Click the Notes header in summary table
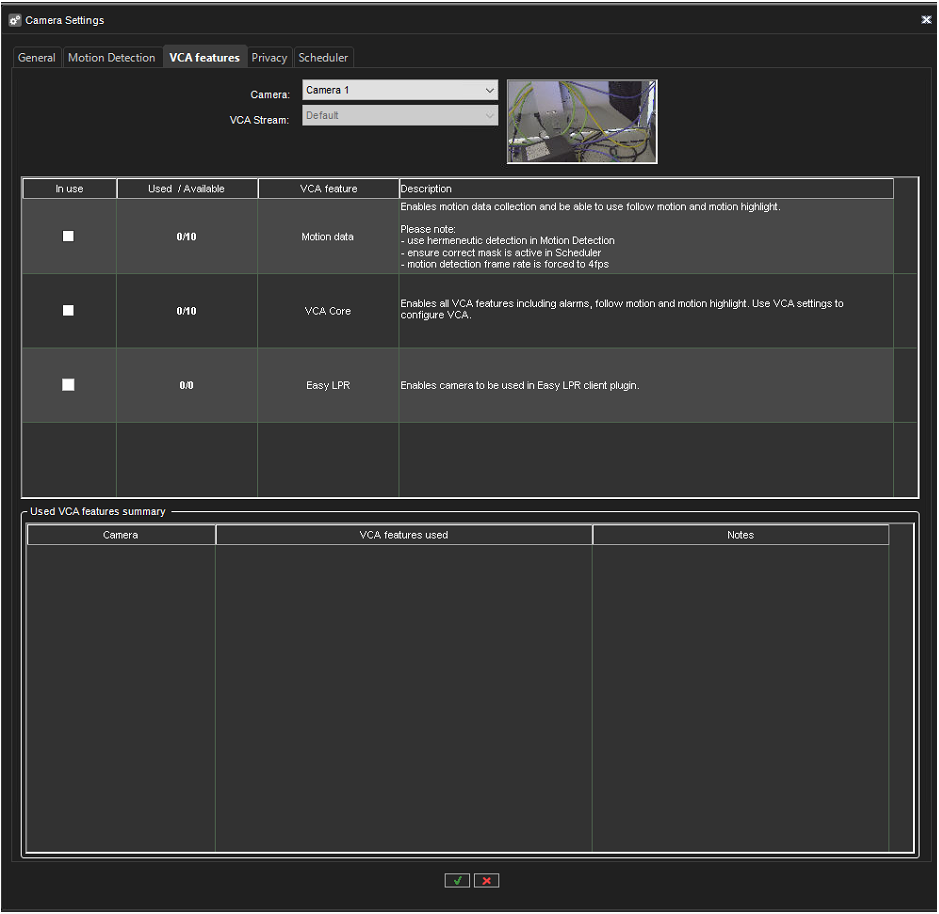 click(x=740, y=535)
